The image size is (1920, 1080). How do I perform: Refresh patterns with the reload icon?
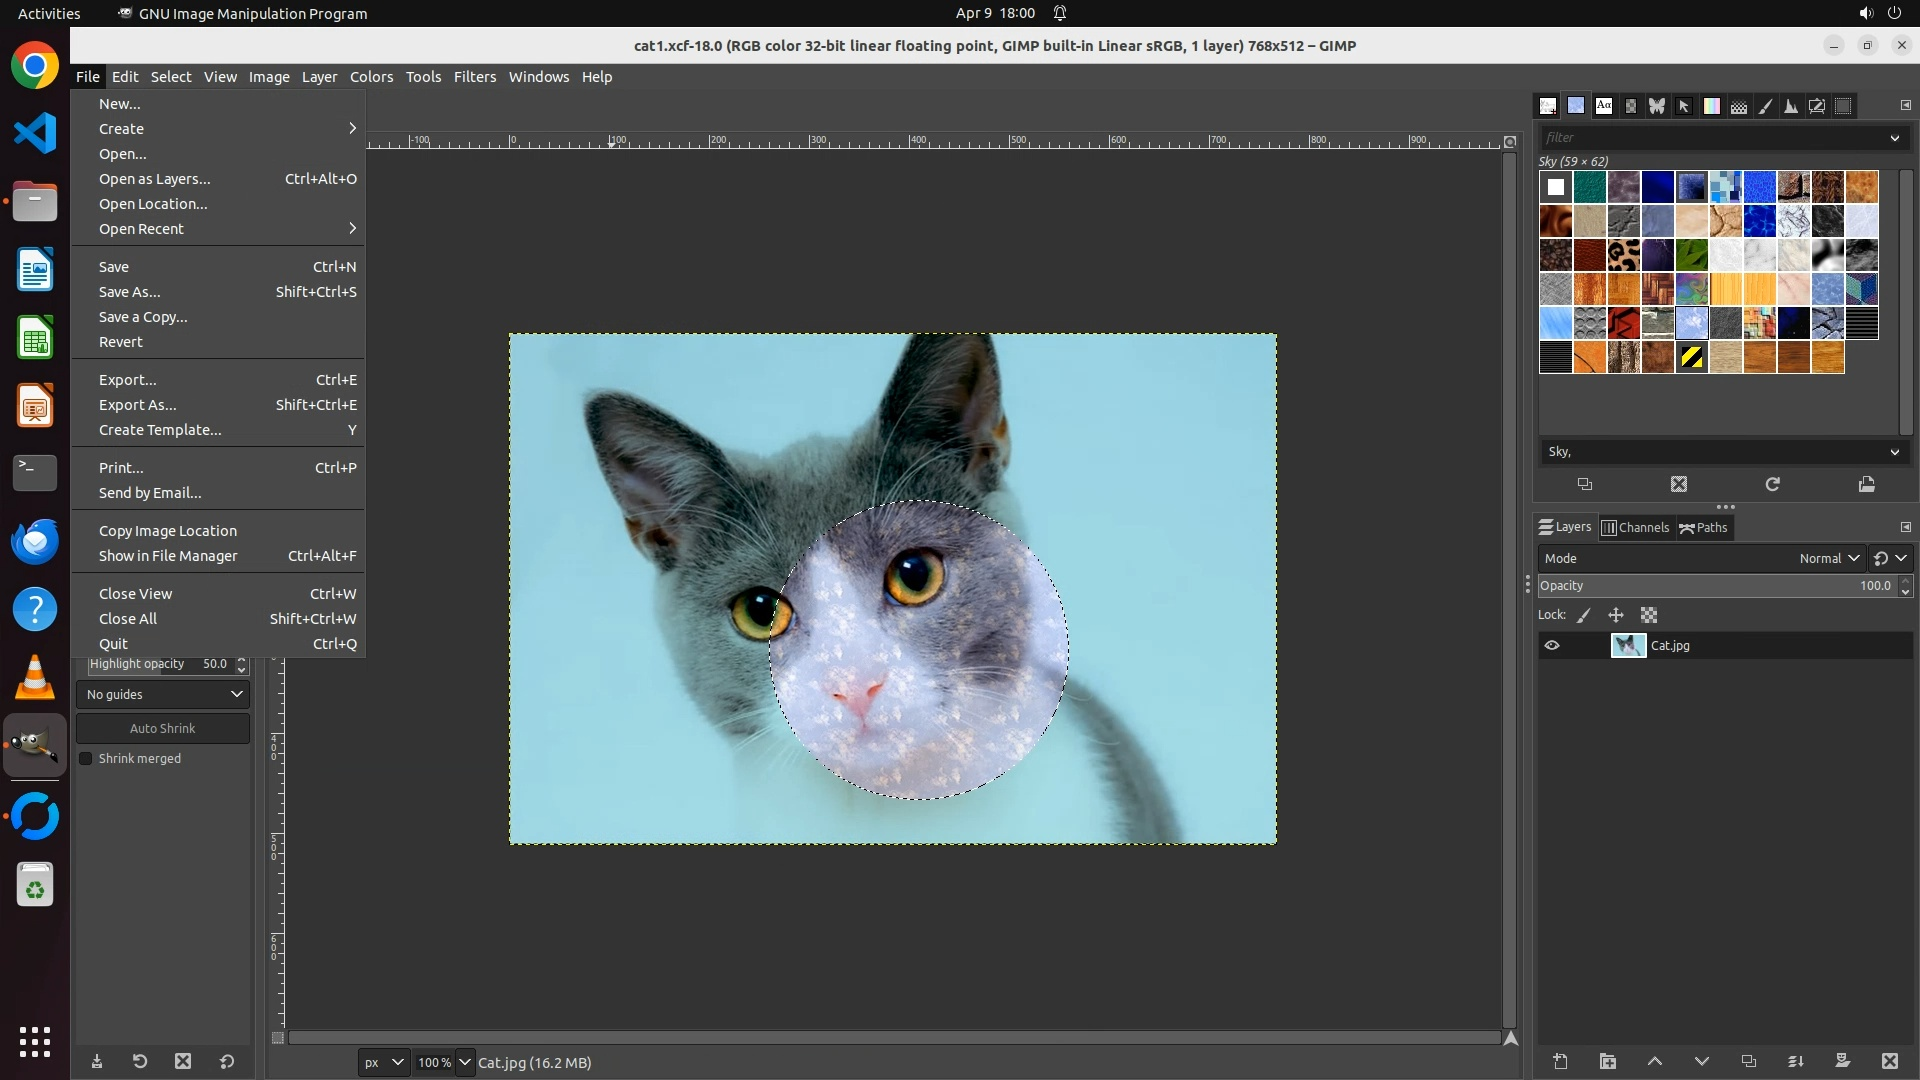point(1772,485)
